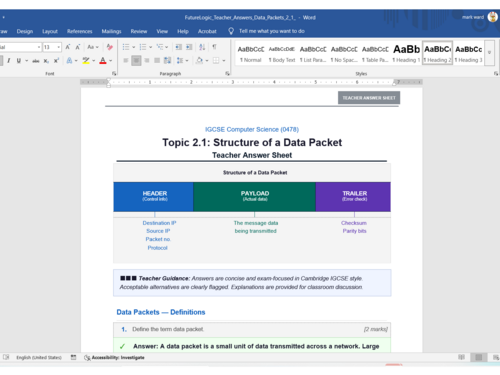This screenshot has width=500, height=375.
Task: Open the Font dialog launcher
Action: click(x=114, y=73)
